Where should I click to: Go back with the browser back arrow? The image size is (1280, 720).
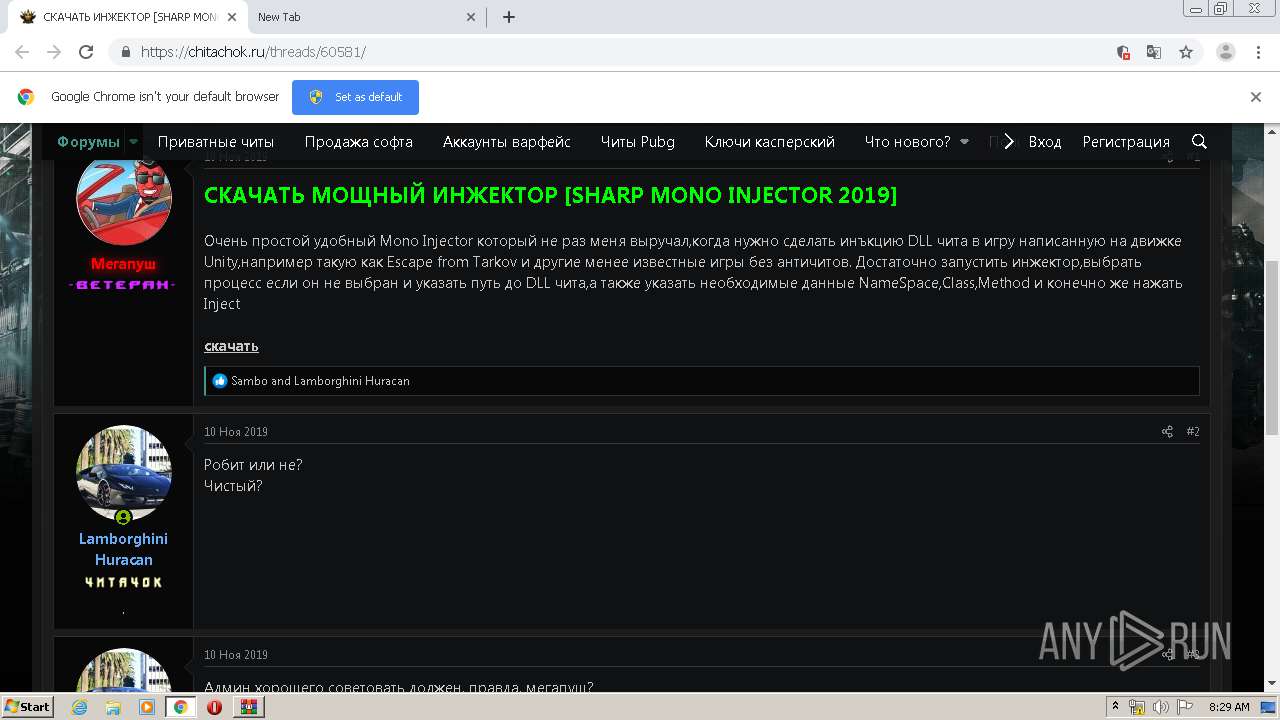click(x=22, y=52)
